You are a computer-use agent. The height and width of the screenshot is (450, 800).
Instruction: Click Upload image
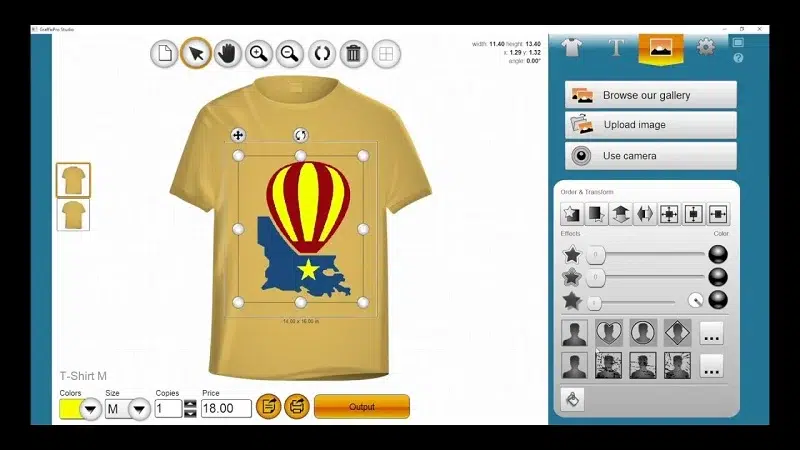651,125
